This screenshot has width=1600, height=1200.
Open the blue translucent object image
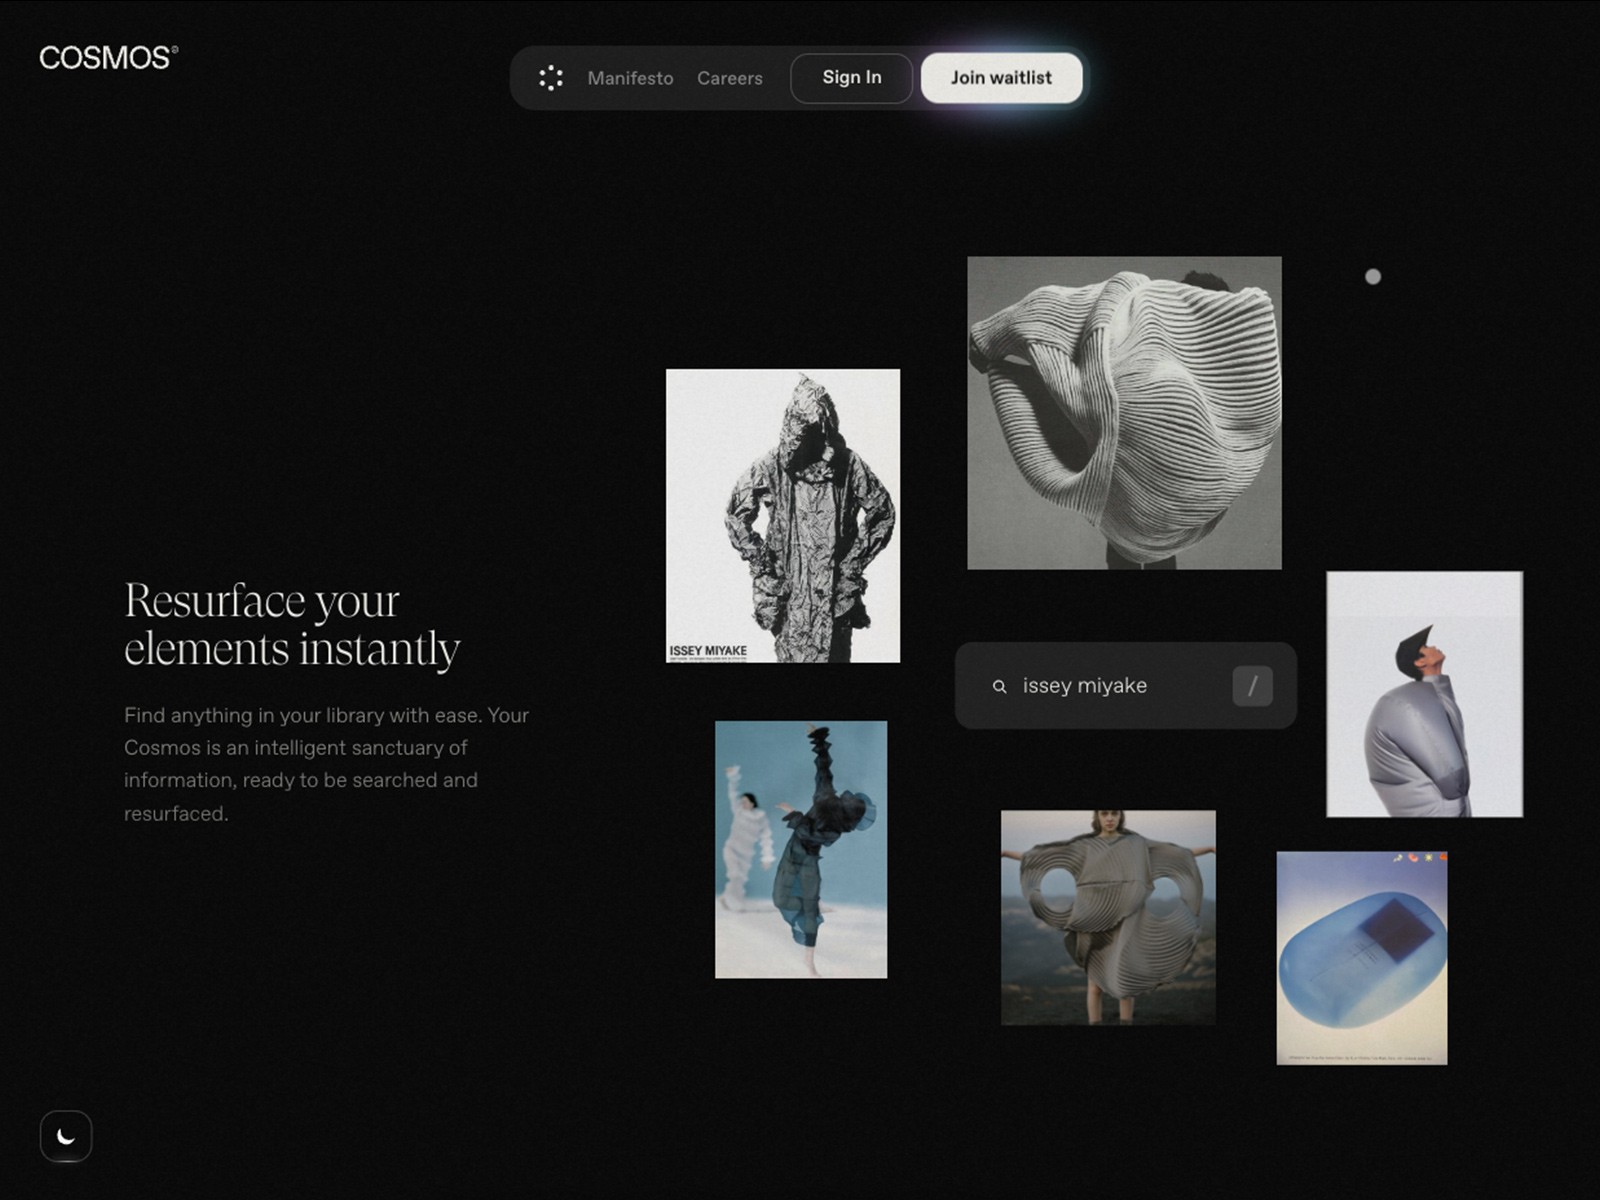pyautogui.click(x=1362, y=958)
